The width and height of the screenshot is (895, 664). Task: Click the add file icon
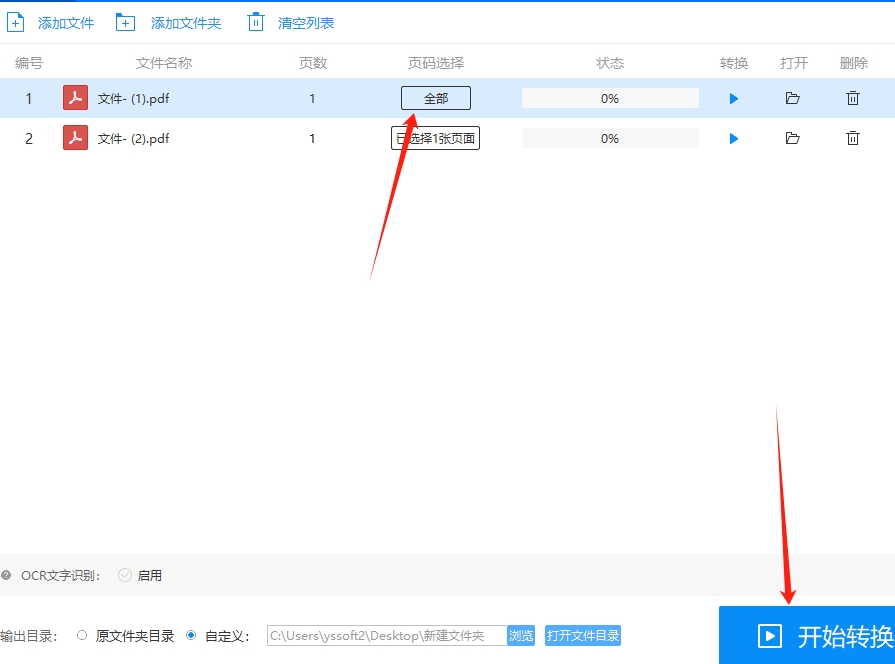pos(15,23)
